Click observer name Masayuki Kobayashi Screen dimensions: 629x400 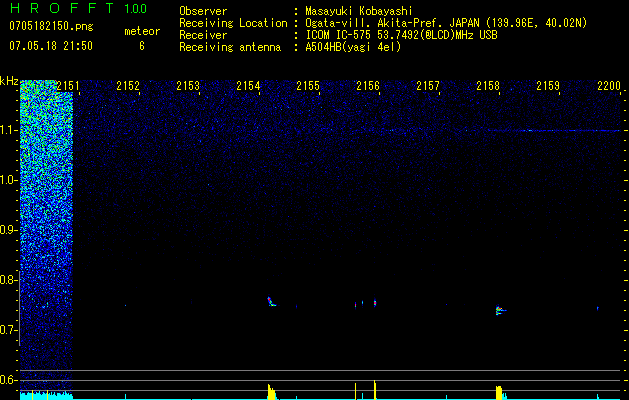359,11
